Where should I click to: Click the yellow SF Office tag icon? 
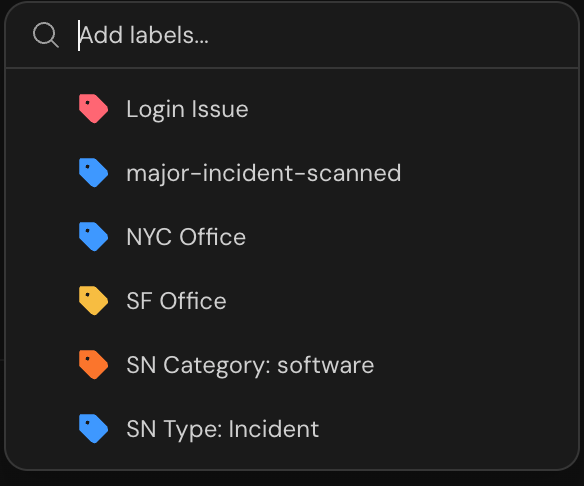[93, 301]
